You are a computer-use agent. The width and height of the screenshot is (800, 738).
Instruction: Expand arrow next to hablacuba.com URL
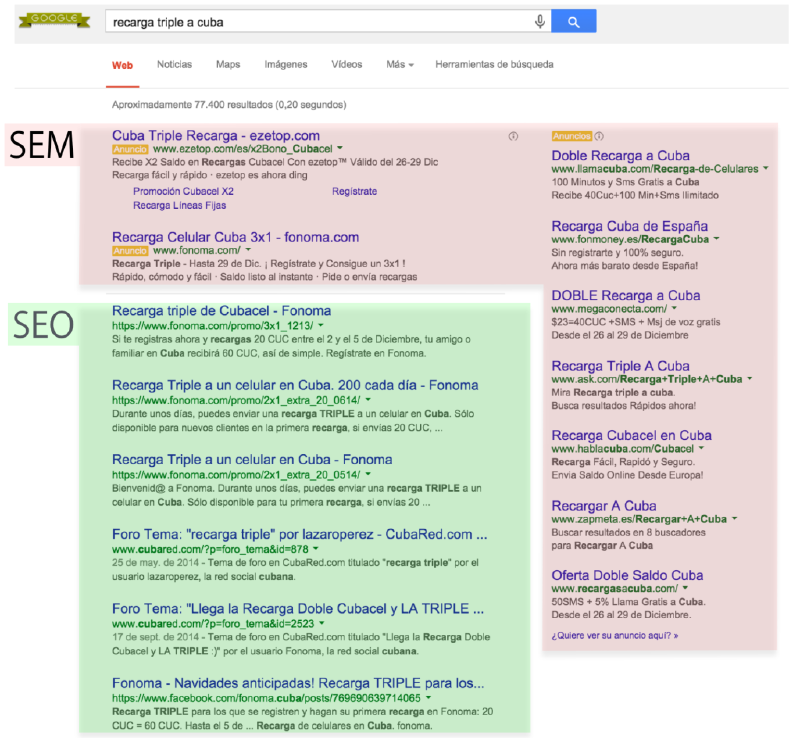(x=702, y=448)
